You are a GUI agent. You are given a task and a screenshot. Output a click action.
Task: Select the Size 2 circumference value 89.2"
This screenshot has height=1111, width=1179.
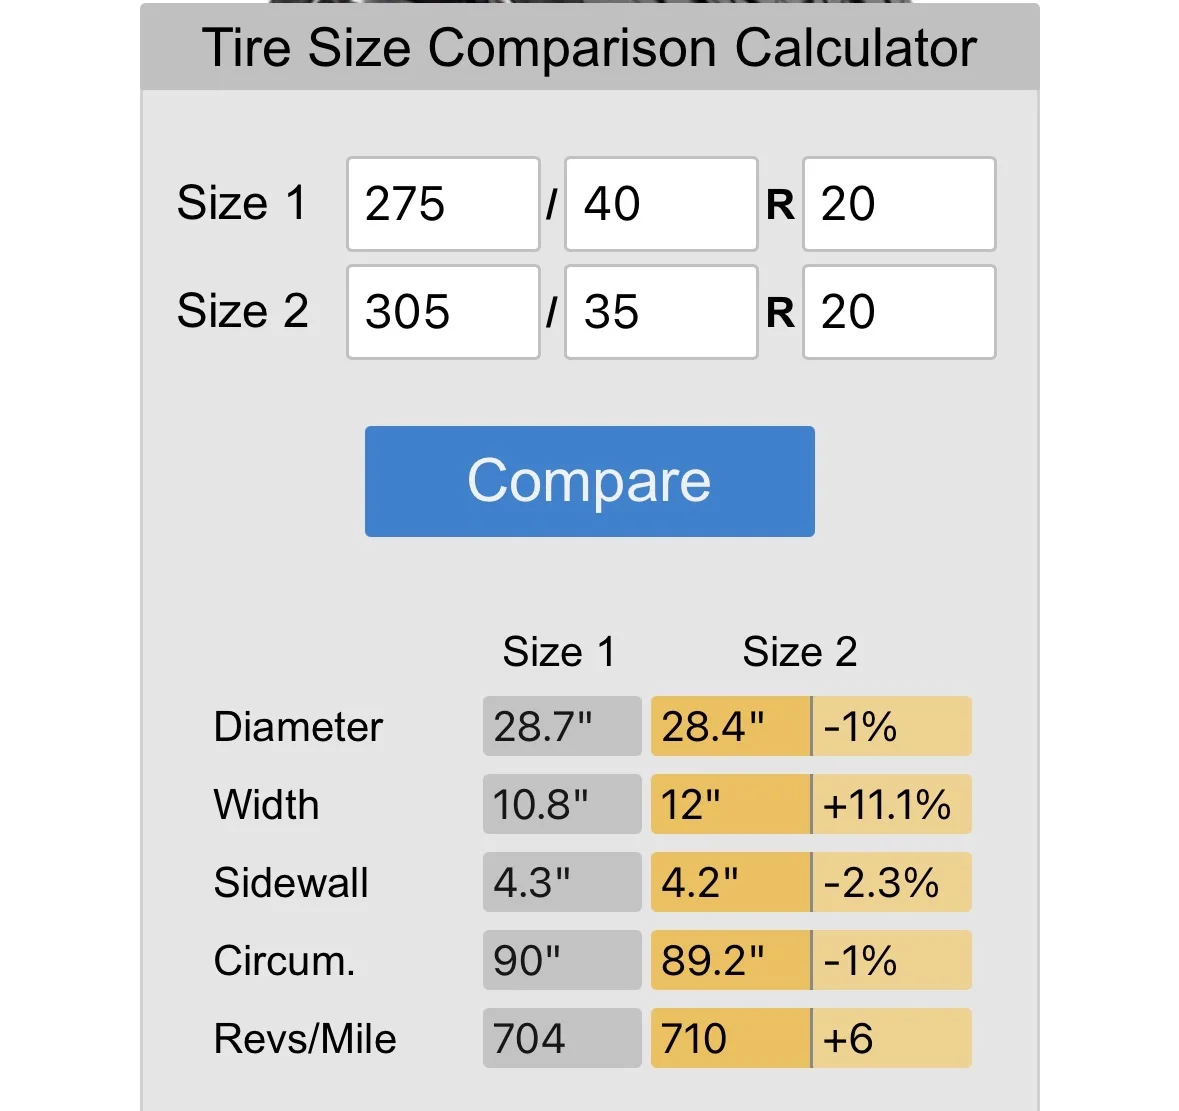point(730,960)
